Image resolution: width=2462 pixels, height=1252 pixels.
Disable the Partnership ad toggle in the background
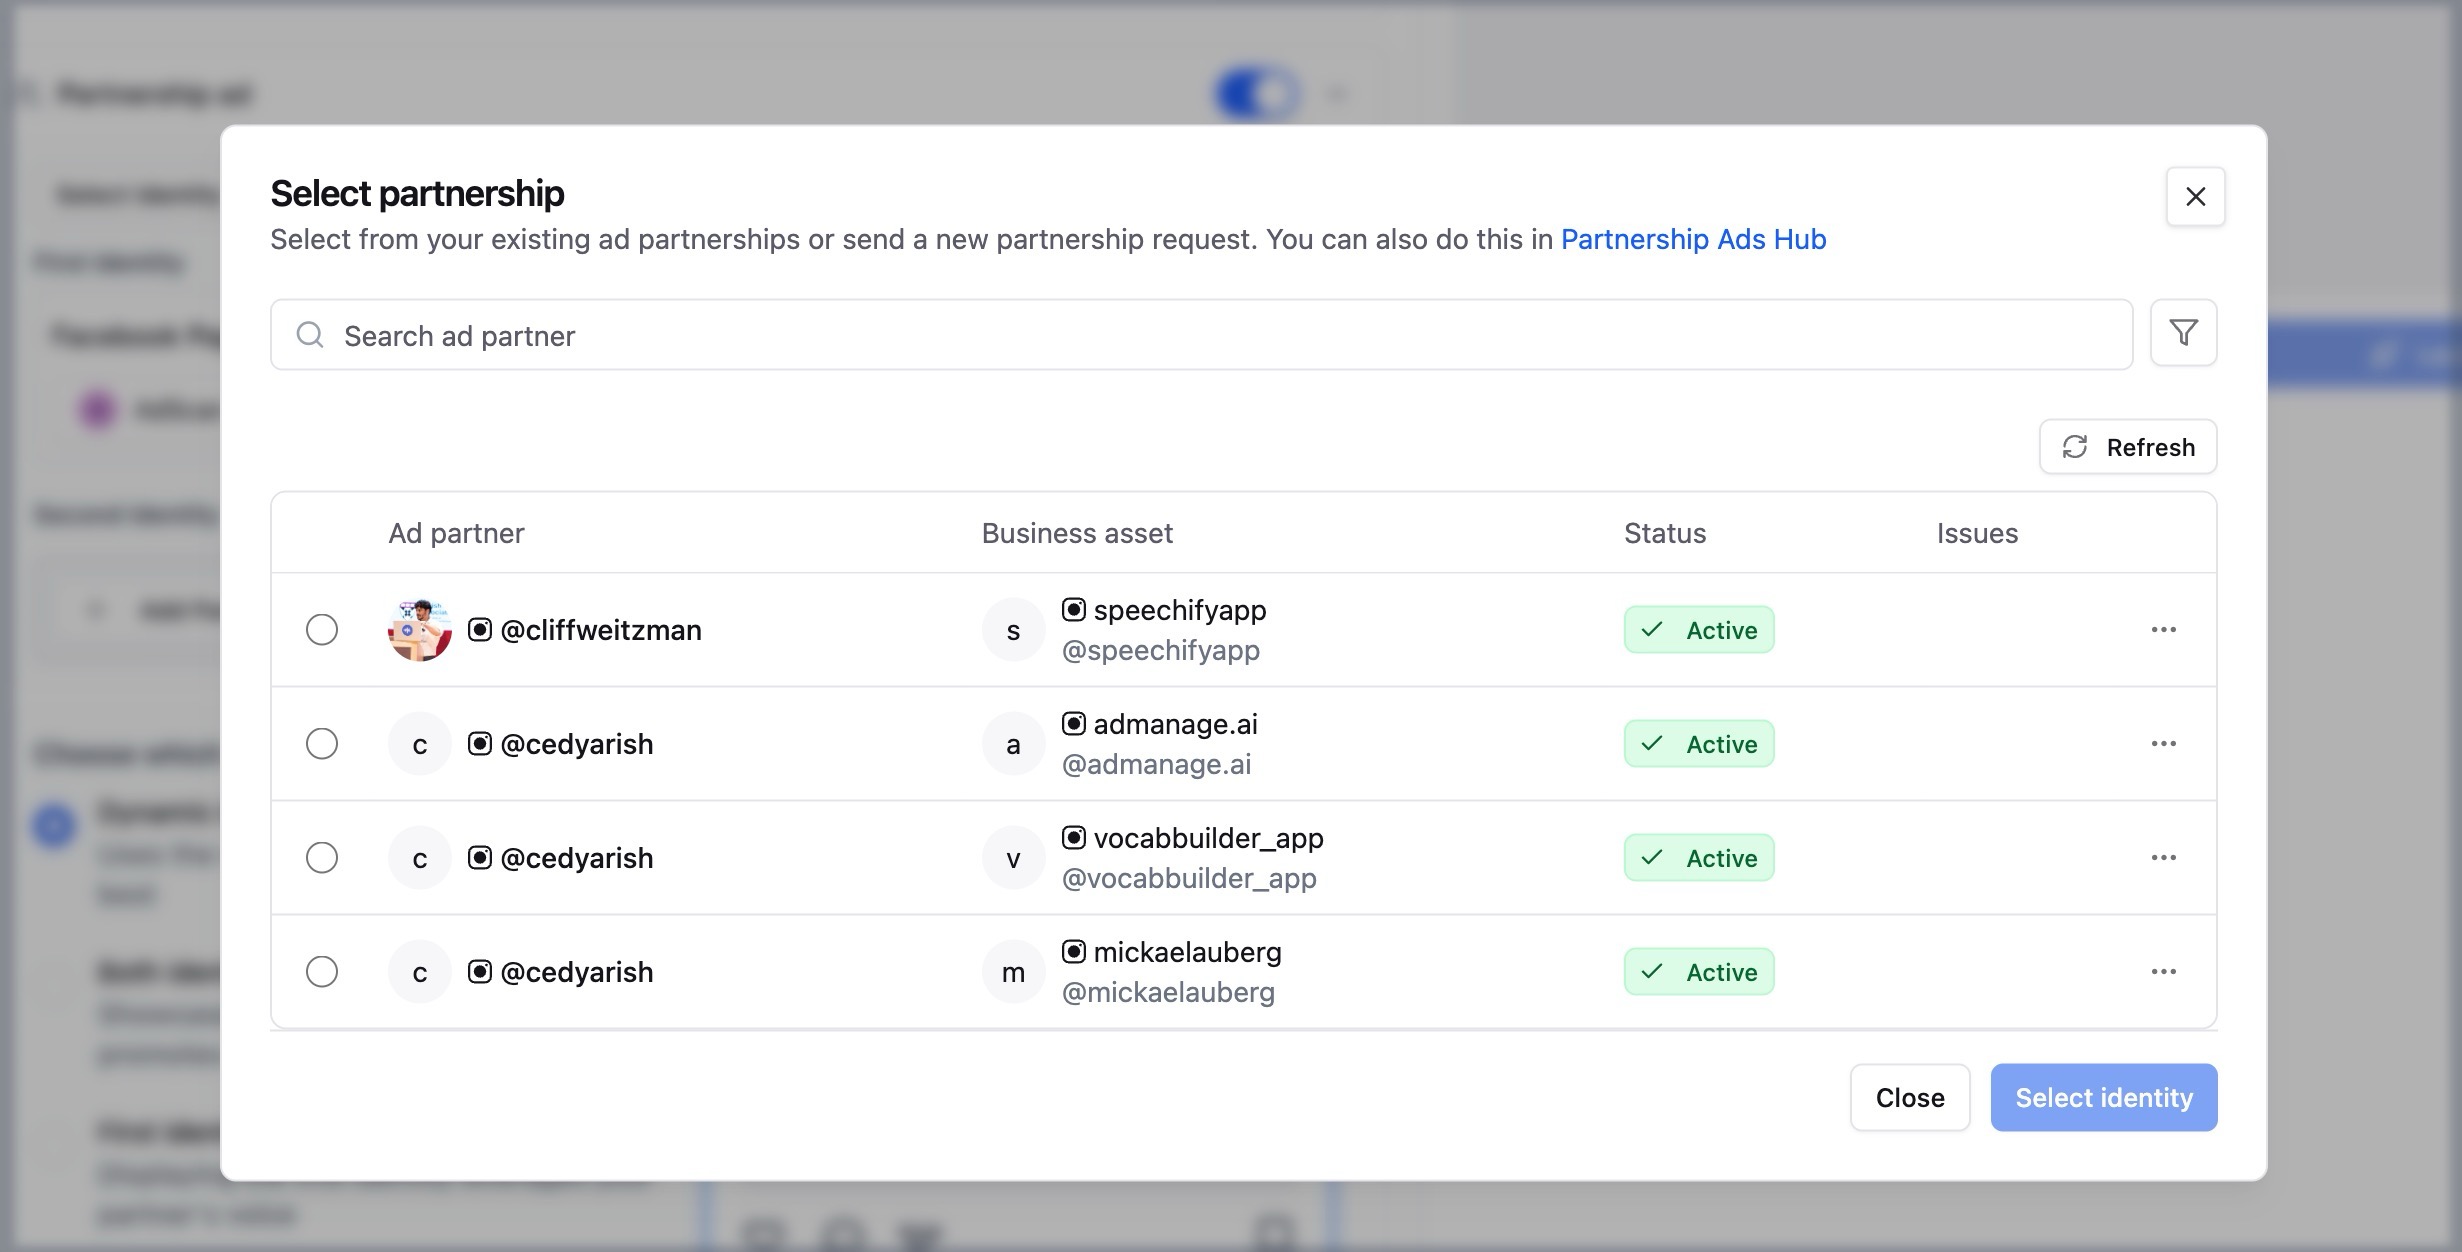pyautogui.click(x=1254, y=93)
